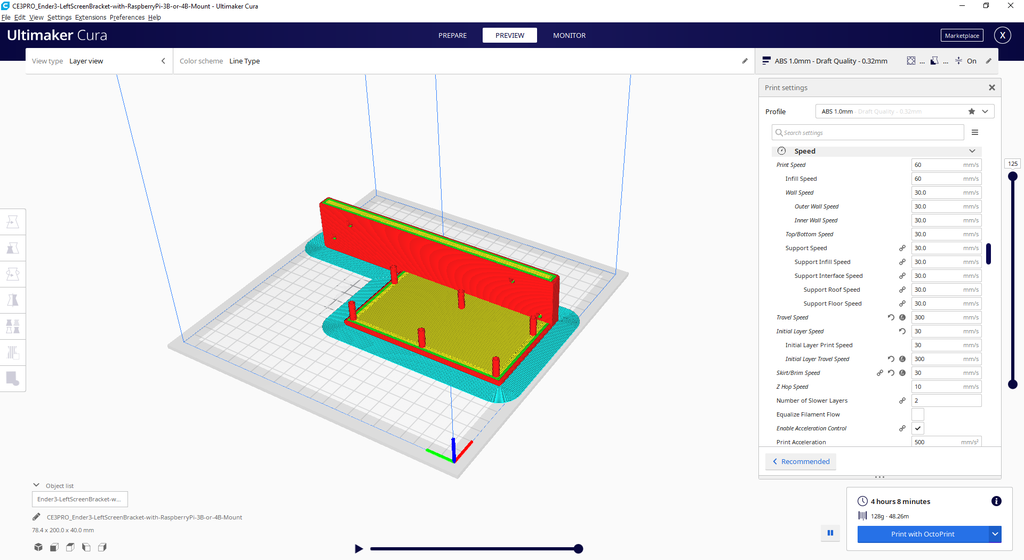Click link icon beside Number of Slower Layers
1024x560 pixels.
pyautogui.click(x=902, y=400)
